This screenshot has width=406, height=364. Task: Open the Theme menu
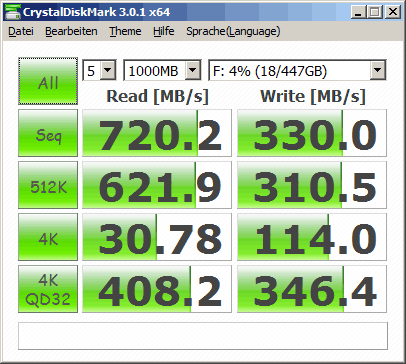pyautogui.click(x=125, y=31)
